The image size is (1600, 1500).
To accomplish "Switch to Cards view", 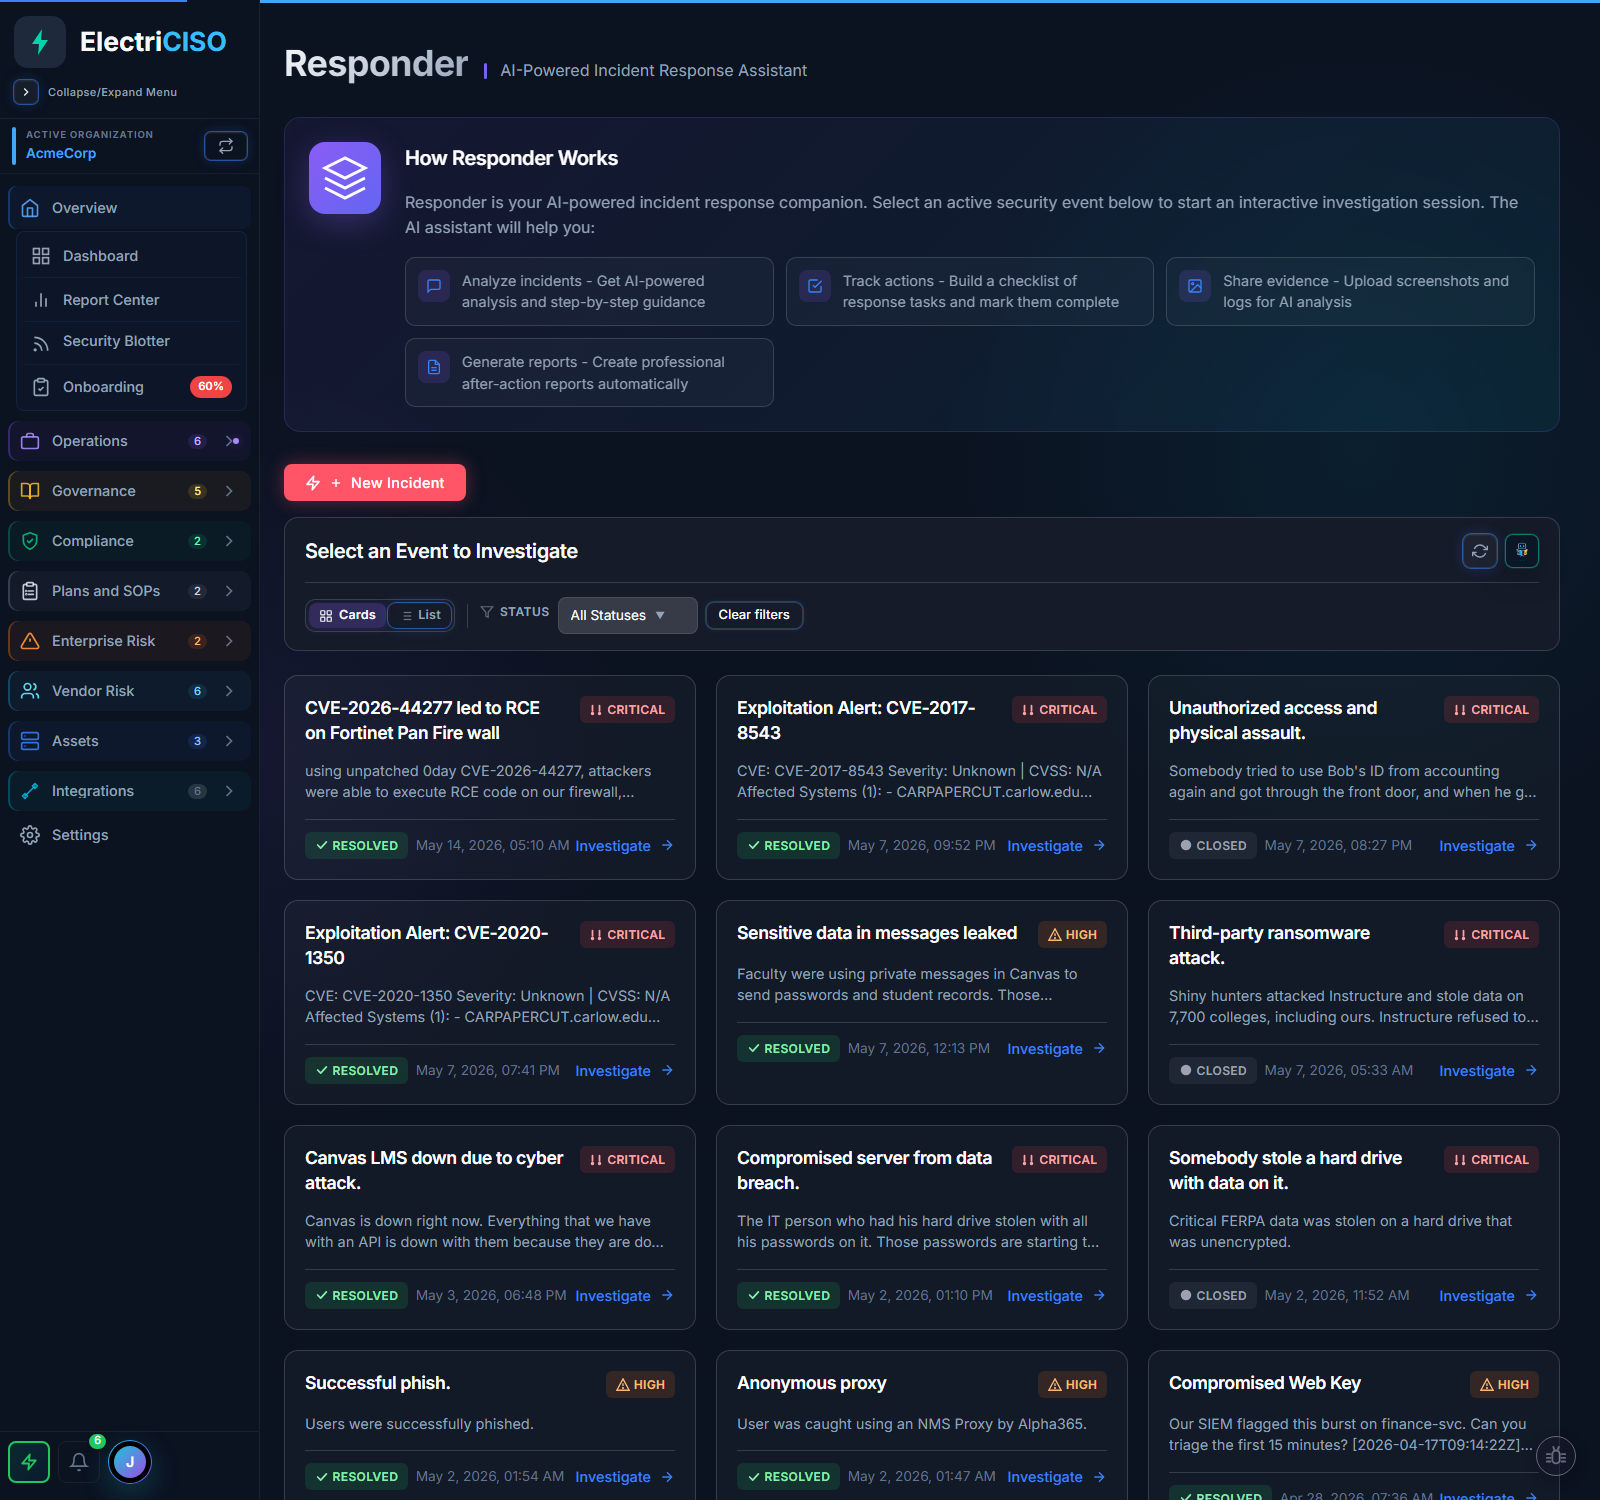I will tap(347, 615).
